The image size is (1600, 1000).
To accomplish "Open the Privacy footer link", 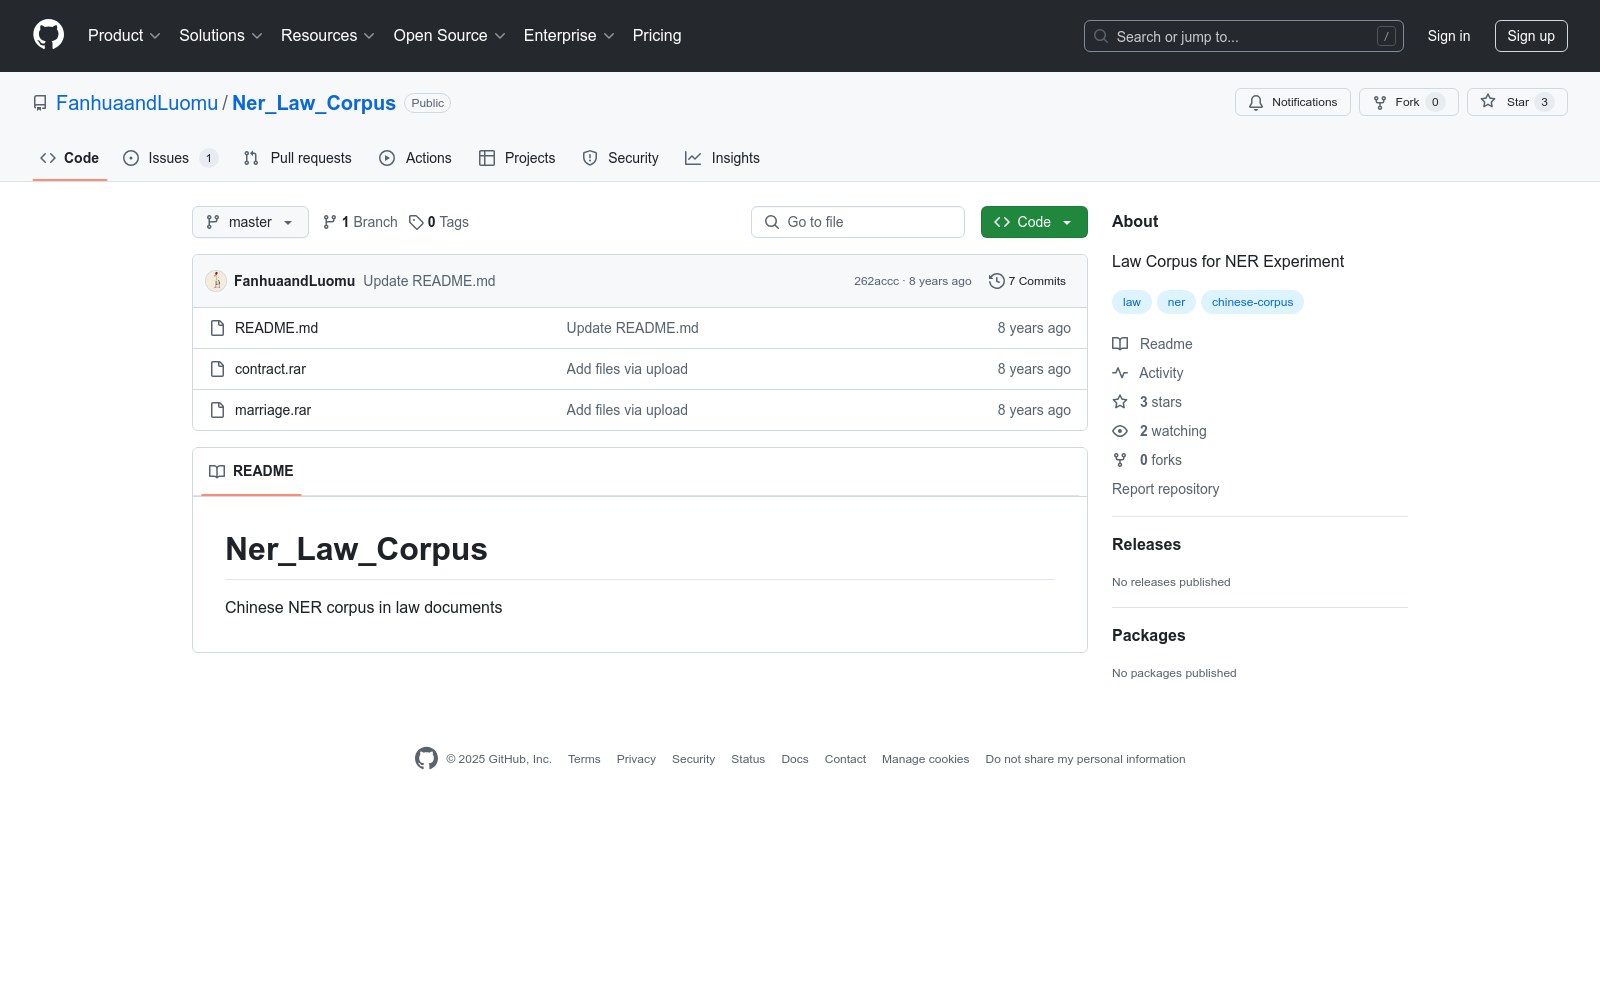I will [x=636, y=759].
